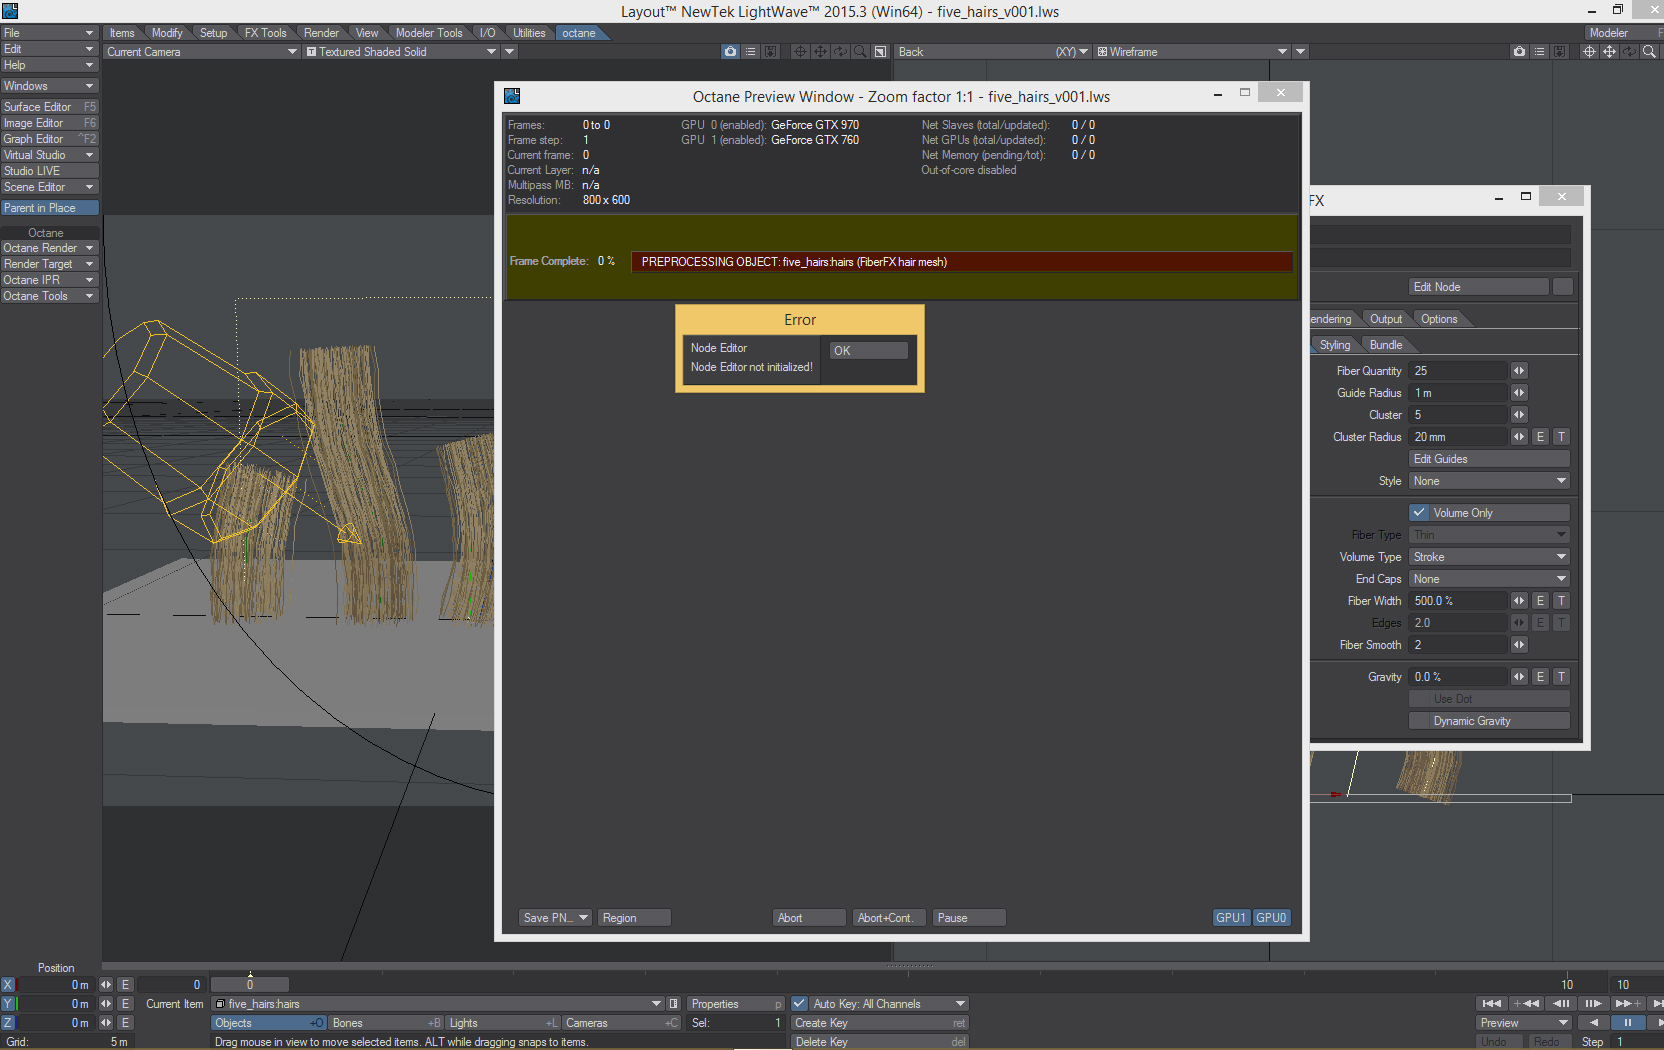This screenshot has height=1050, width=1664.
Task: Select Bones item mode
Action: click(387, 1023)
